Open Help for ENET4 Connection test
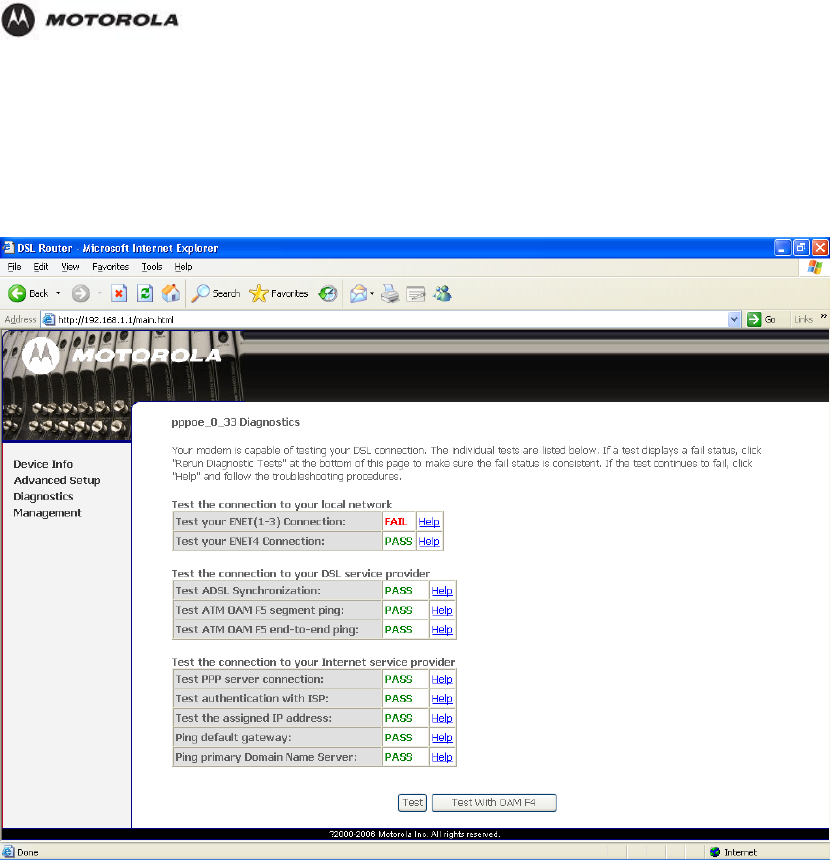The width and height of the screenshot is (830, 860). (x=429, y=541)
